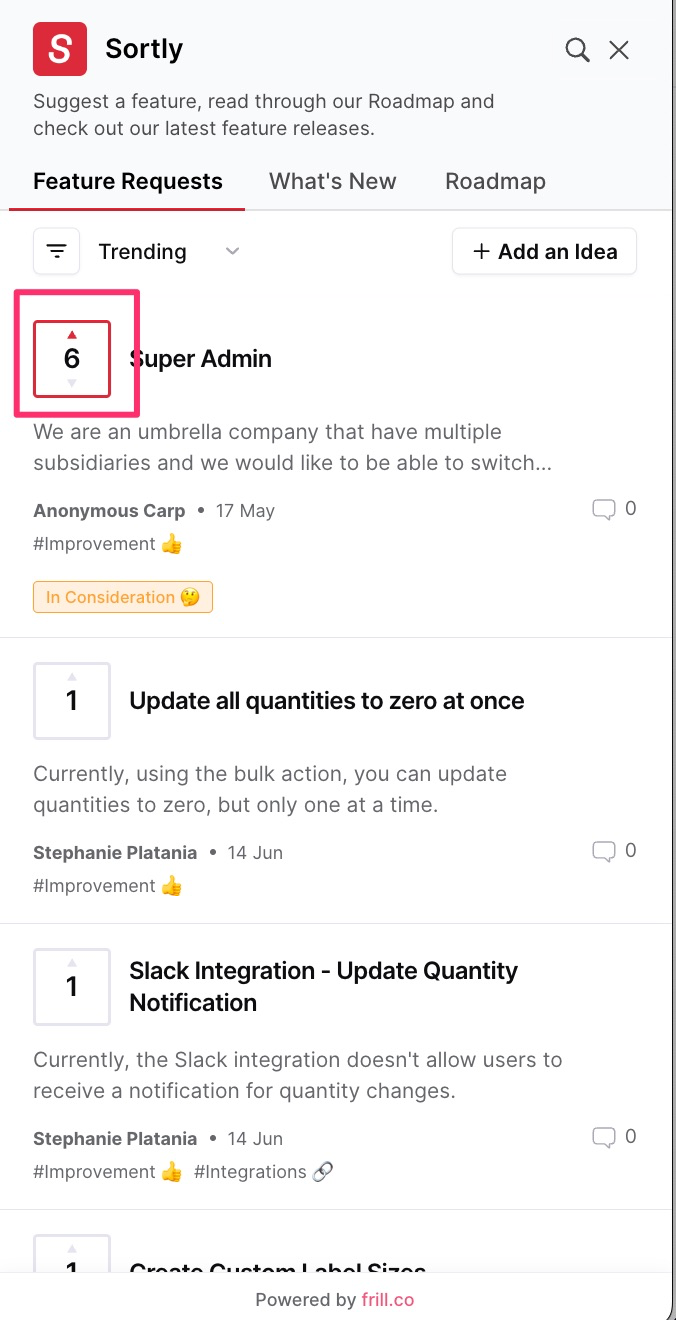Upvote Update all quantities to zero idea

[x=72, y=701]
